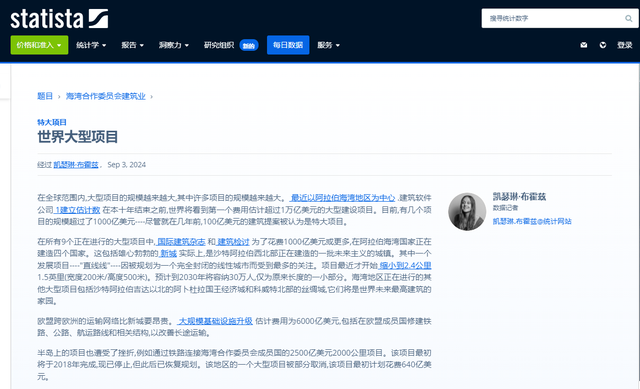Click the 每日数据 button
The image size is (640, 389).
pyautogui.click(x=288, y=45)
